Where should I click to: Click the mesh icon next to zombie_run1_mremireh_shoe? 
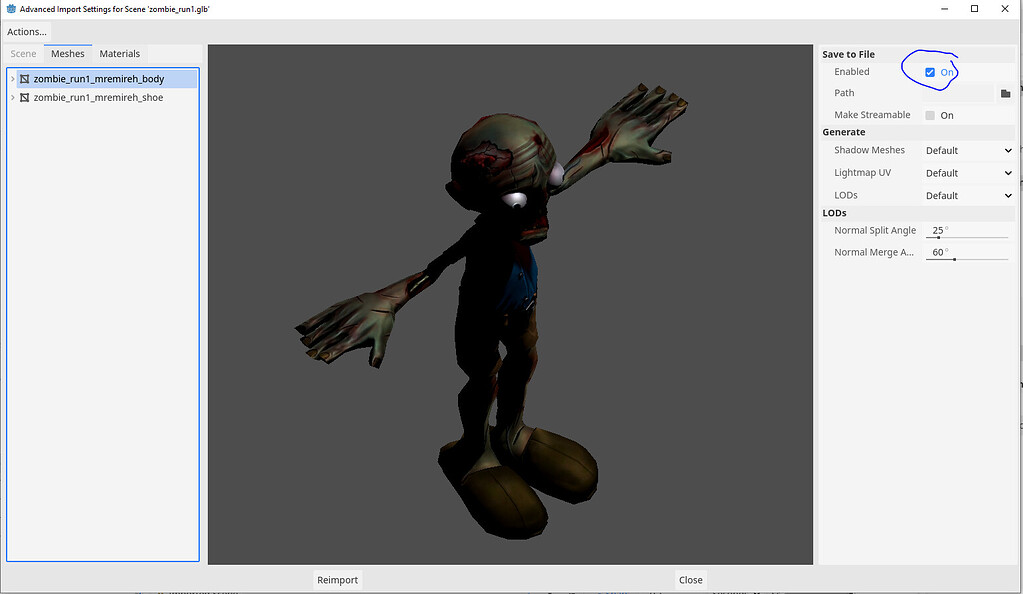[x=24, y=97]
